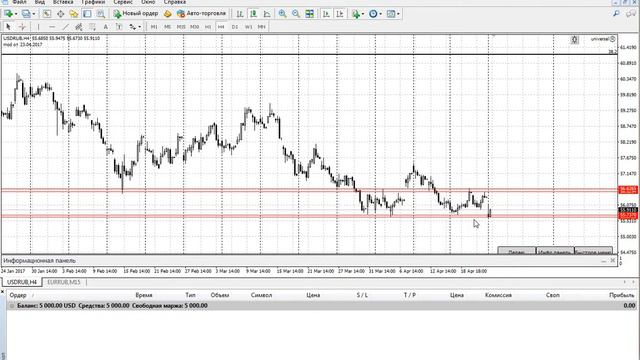Open the Сервис menu
This screenshot has height=360, width=640.
(123, 2)
